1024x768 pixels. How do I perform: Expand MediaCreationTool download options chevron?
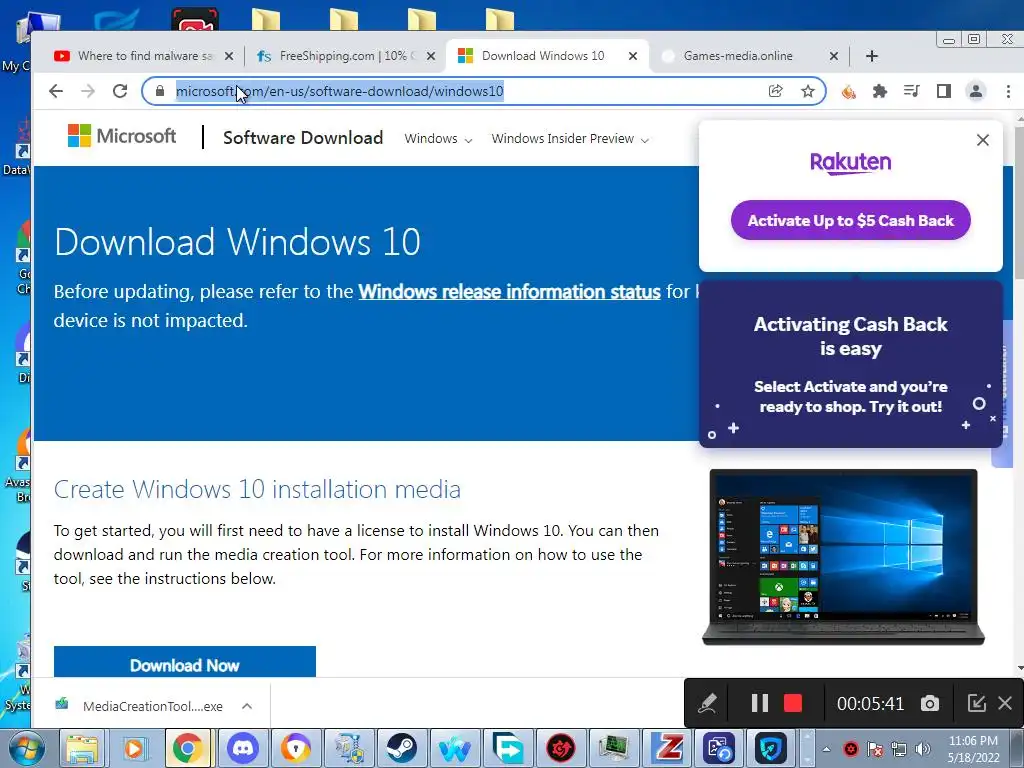(247, 706)
